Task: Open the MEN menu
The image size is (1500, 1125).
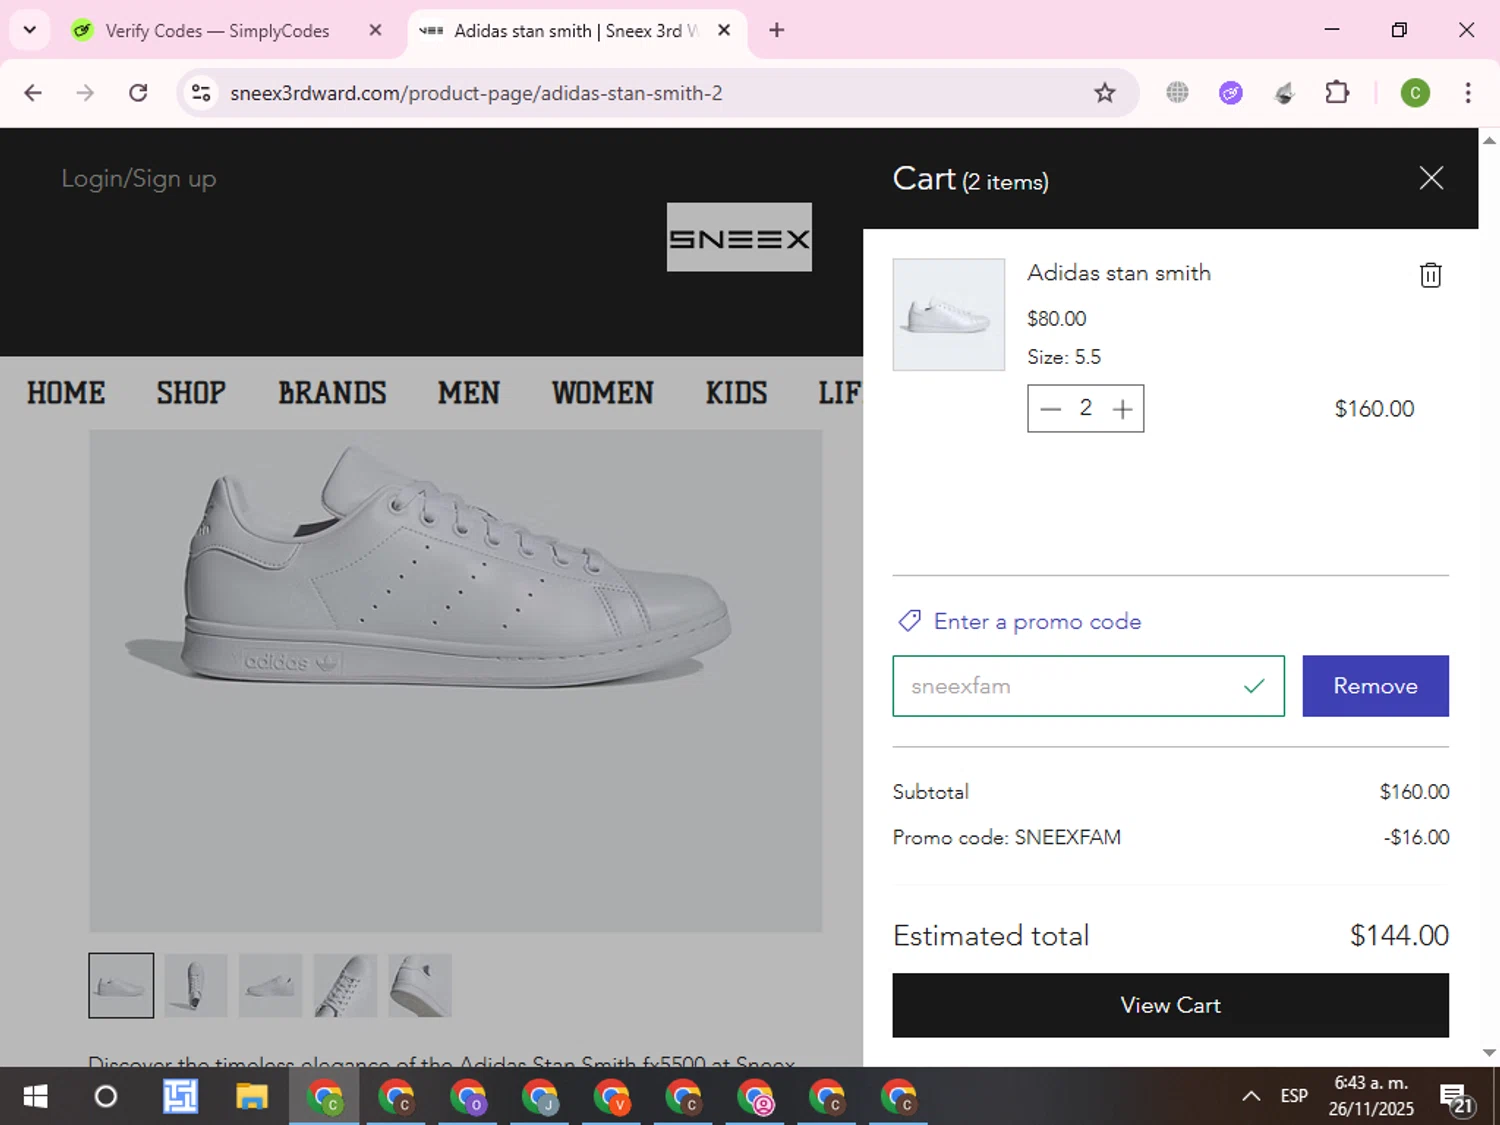Action: coord(469,393)
